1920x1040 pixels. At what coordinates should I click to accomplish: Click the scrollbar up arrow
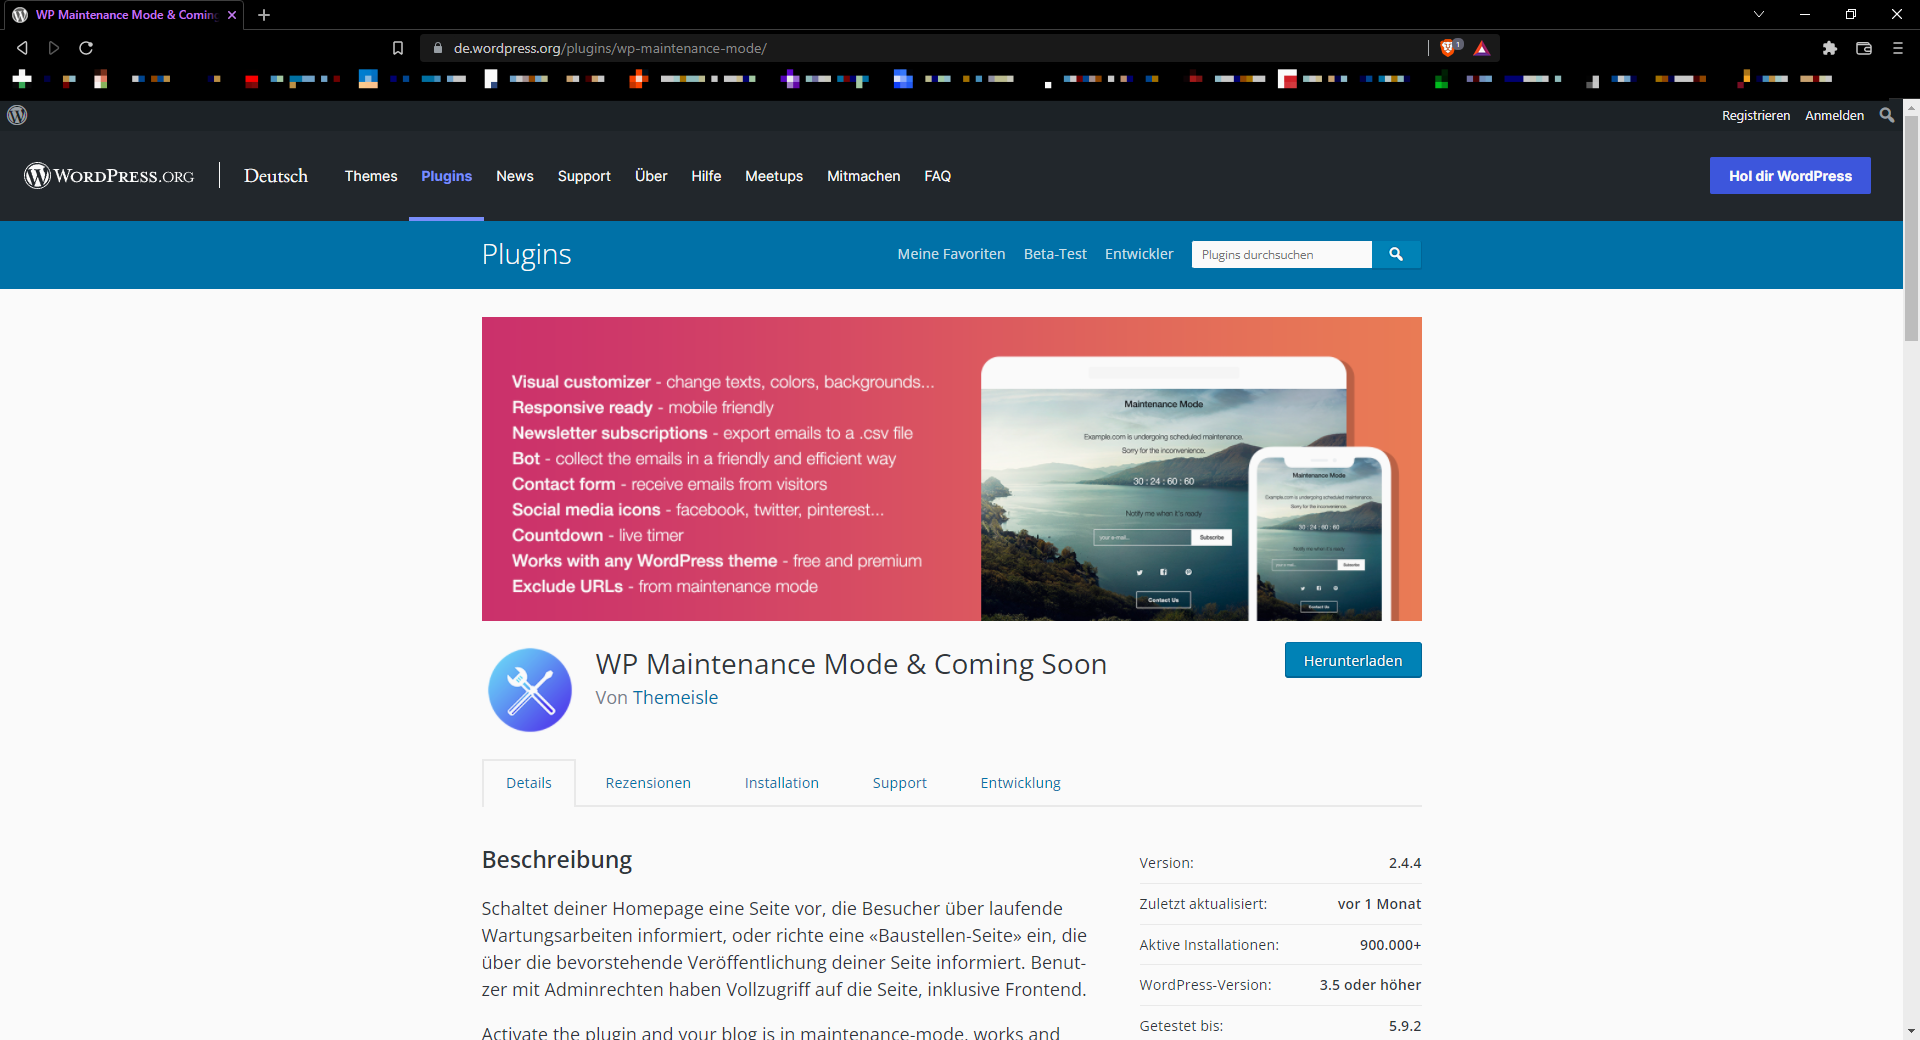(x=1911, y=106)
